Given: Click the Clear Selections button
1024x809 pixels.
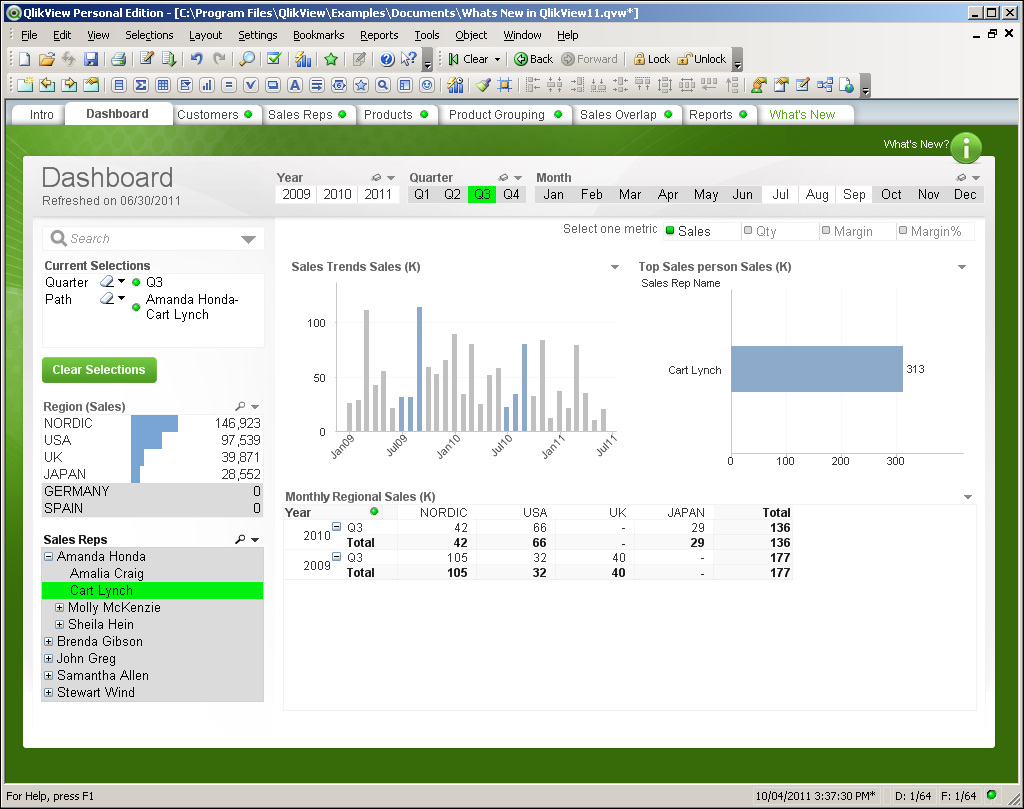Looking at the screenshot, I should pyautogui.click(x=99, y=370).
